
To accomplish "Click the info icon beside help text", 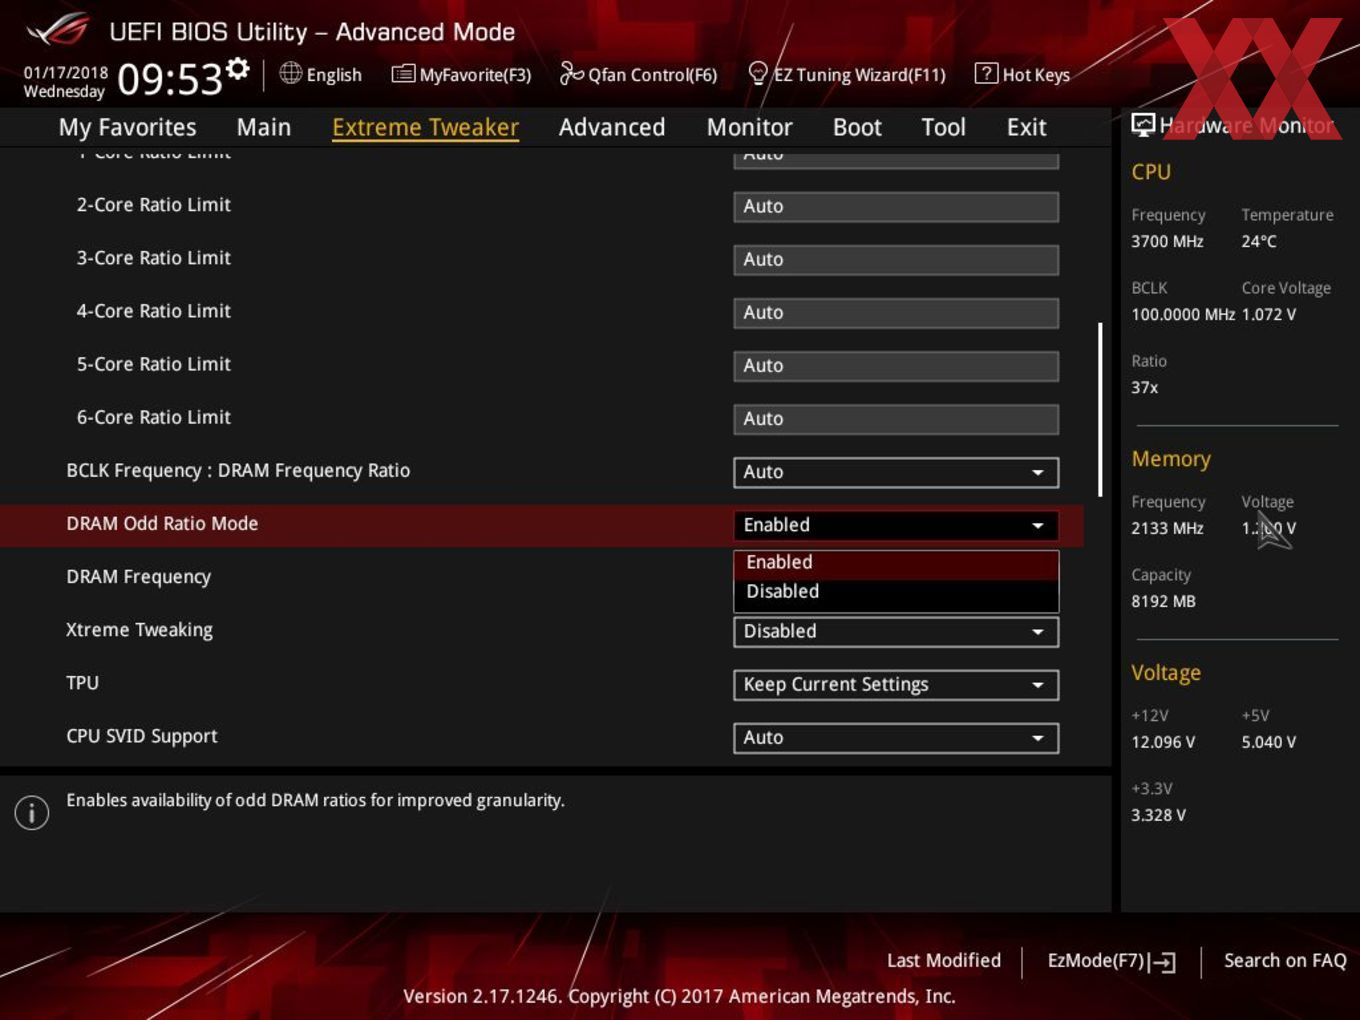I will [32, 812].
